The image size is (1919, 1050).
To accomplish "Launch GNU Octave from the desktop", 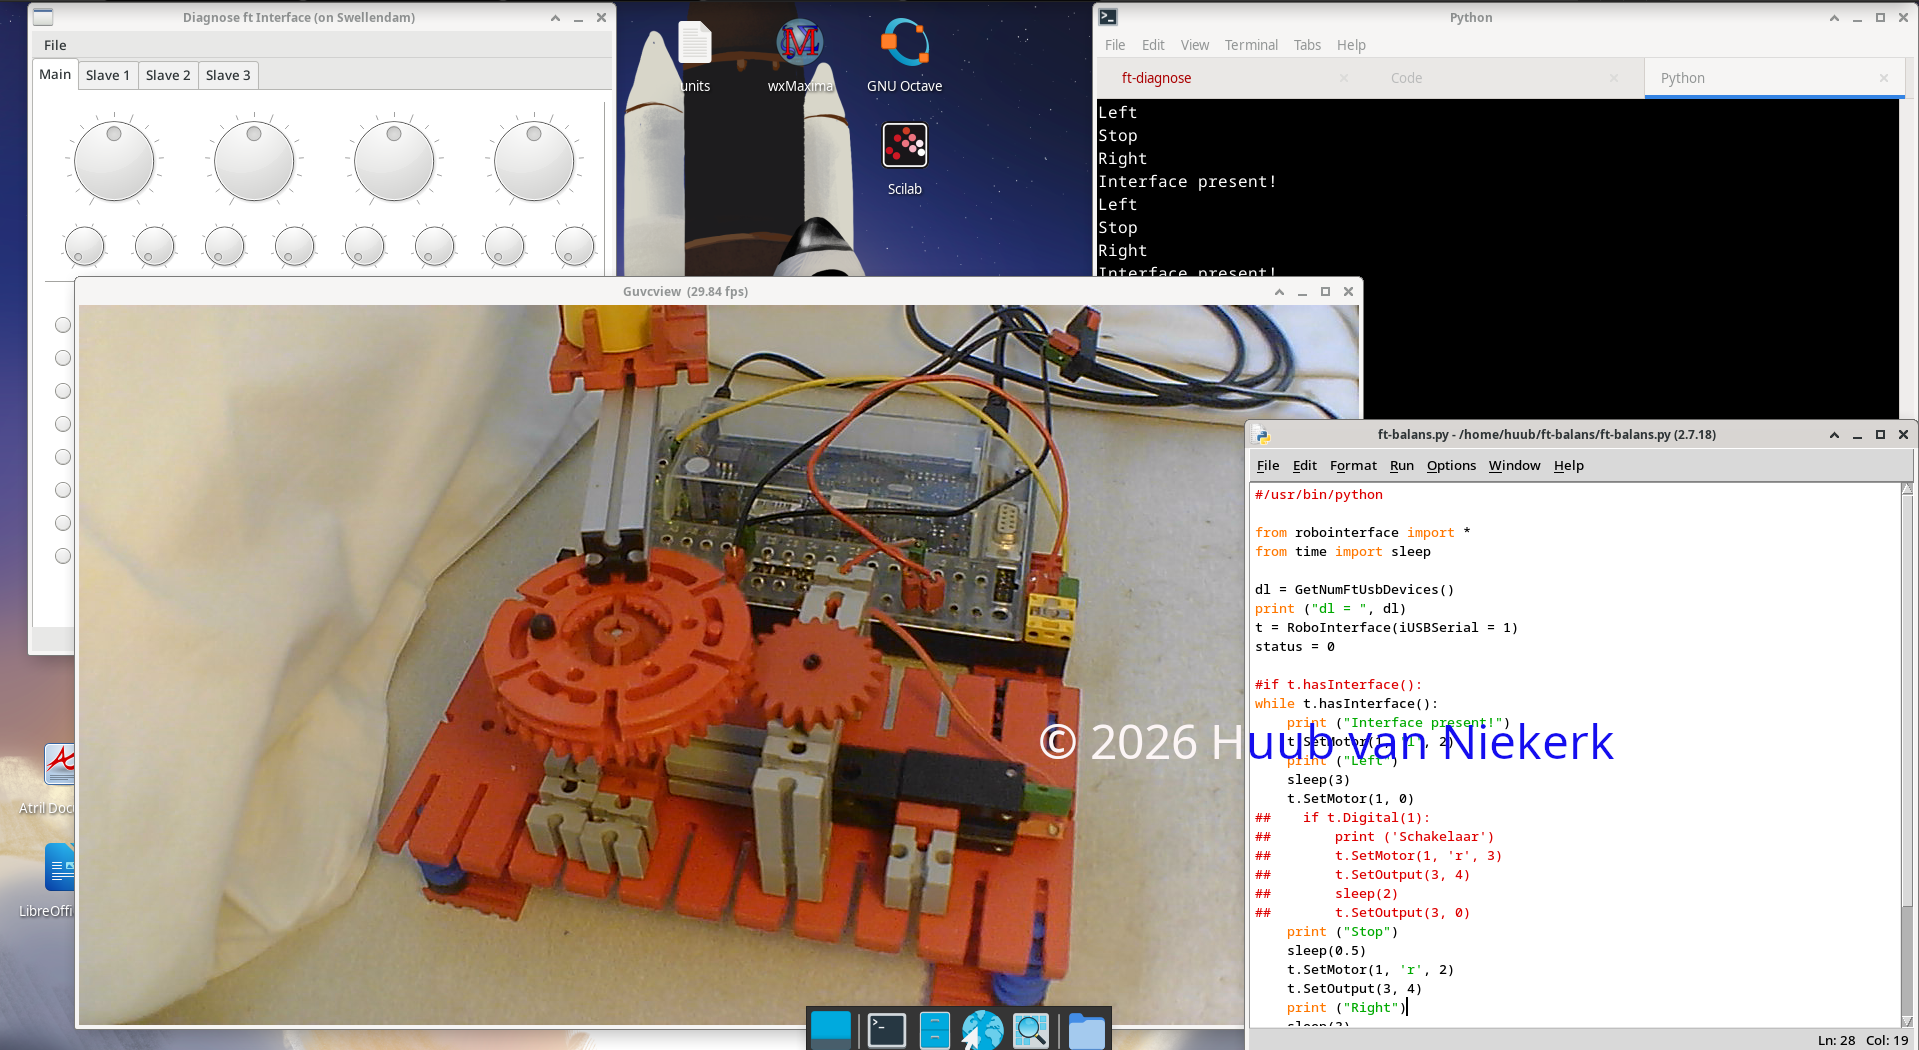I will coord(904,45).
